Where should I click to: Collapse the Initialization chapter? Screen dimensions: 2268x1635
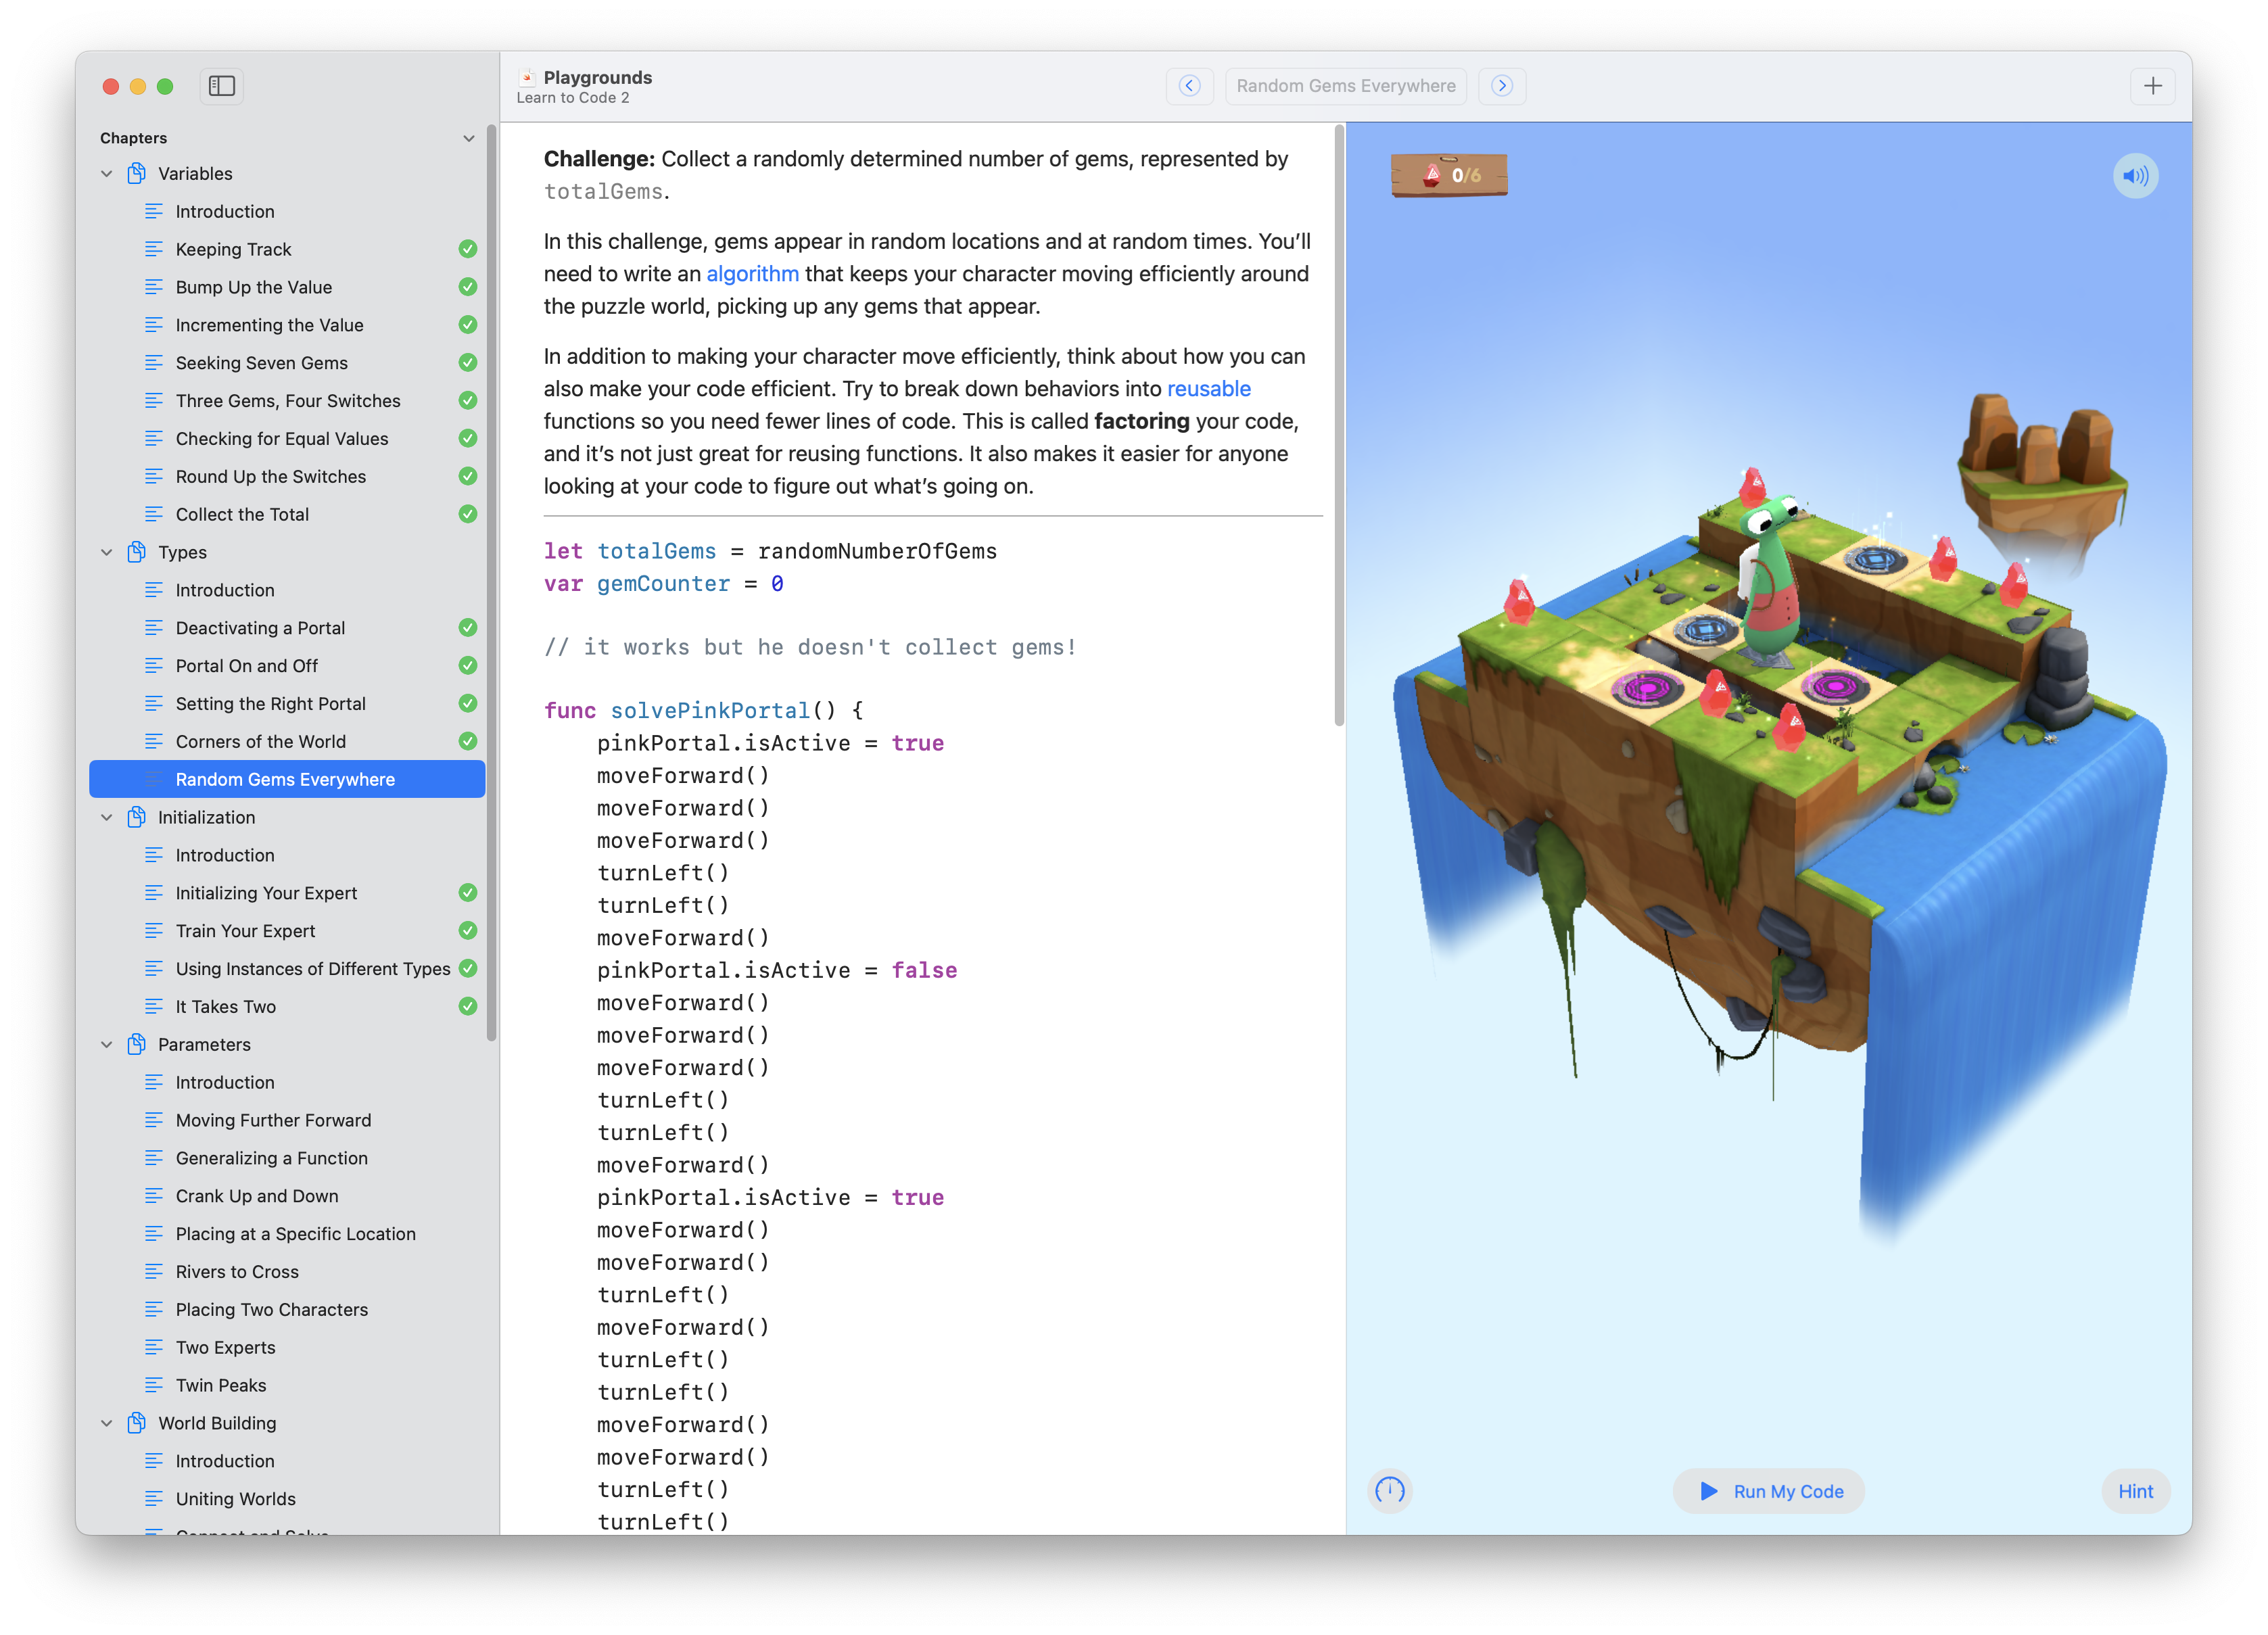[x=107, y=817]
